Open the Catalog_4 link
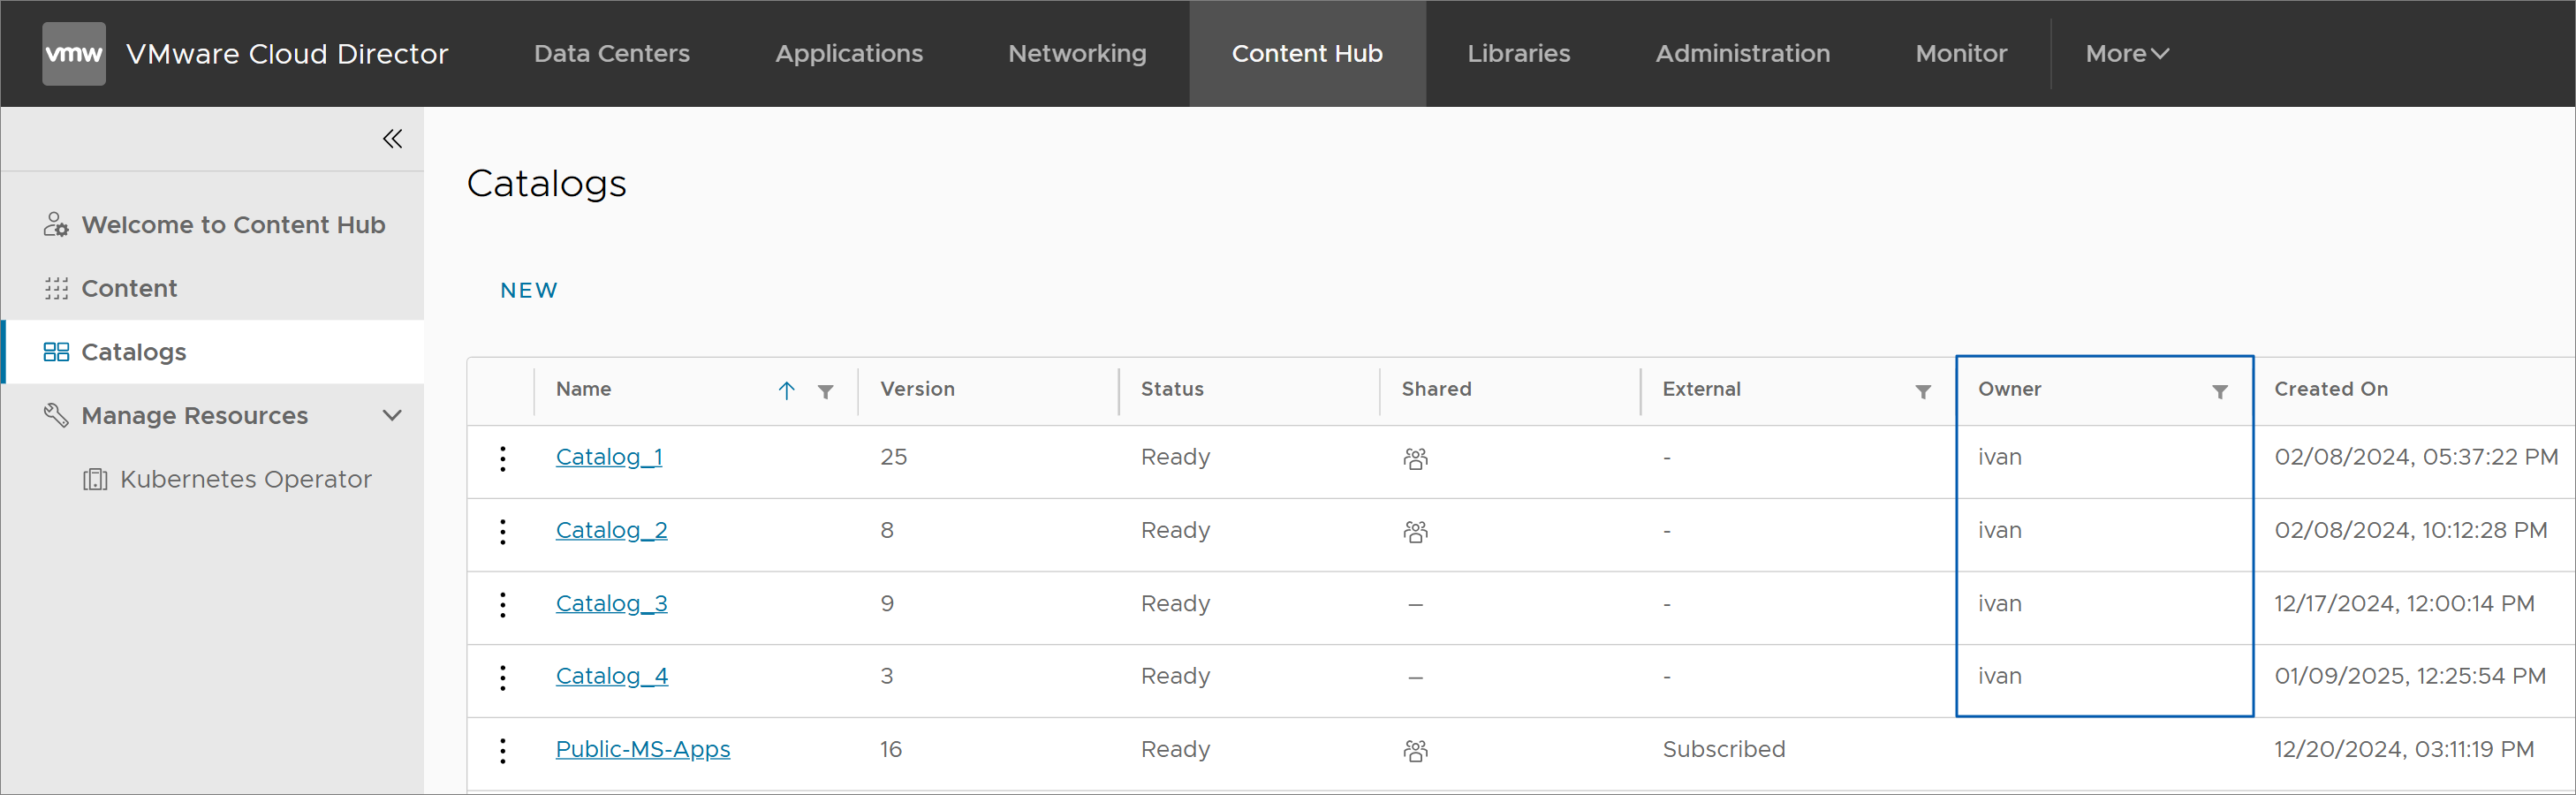 point(612,676)
